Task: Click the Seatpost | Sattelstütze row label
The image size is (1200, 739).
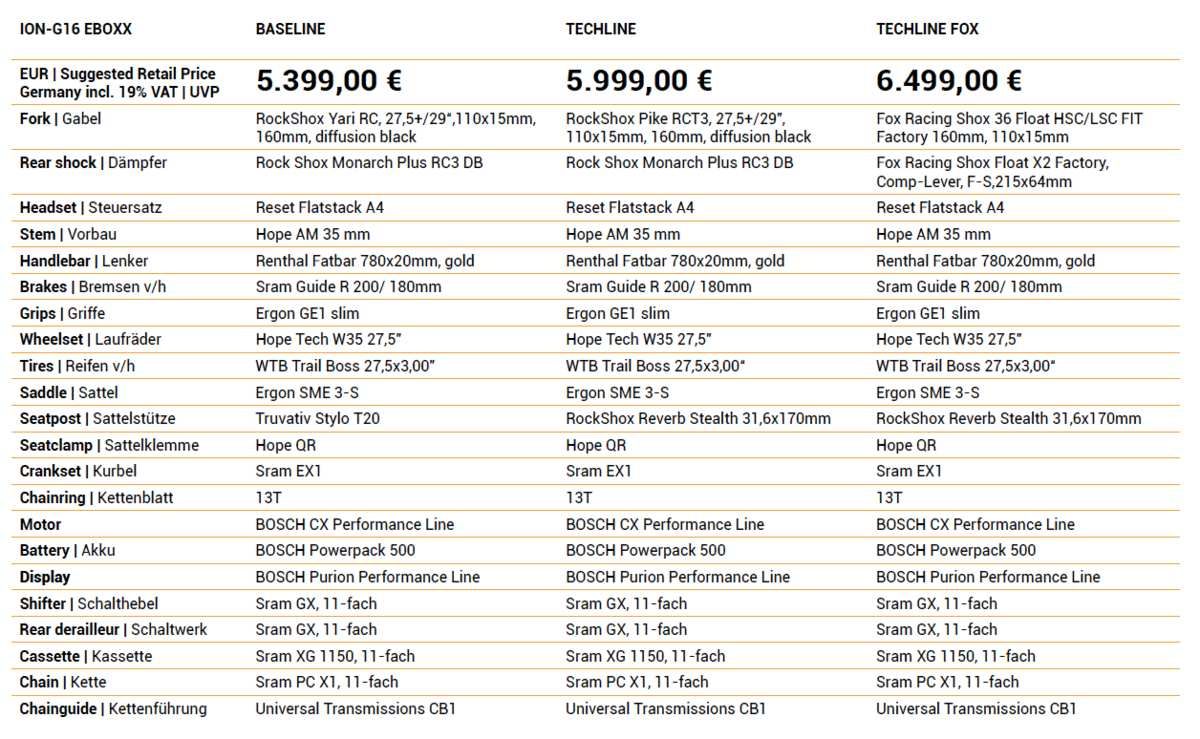Action: 97,419
